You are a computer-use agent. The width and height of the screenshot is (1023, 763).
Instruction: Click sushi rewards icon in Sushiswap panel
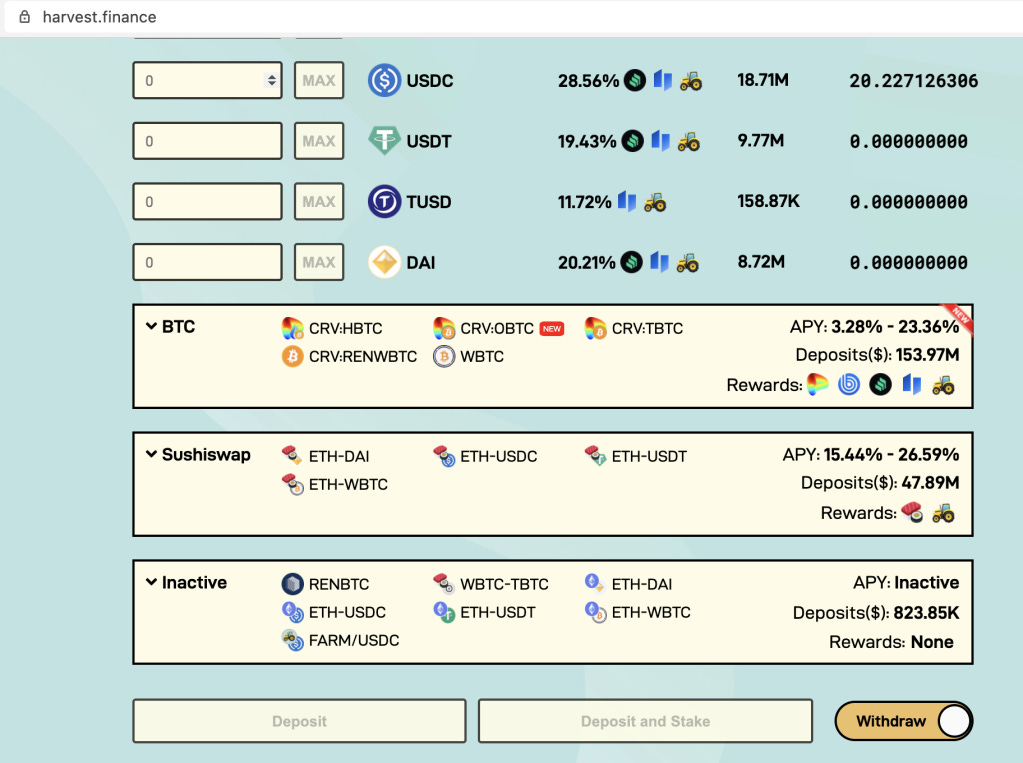coord(912,512)
